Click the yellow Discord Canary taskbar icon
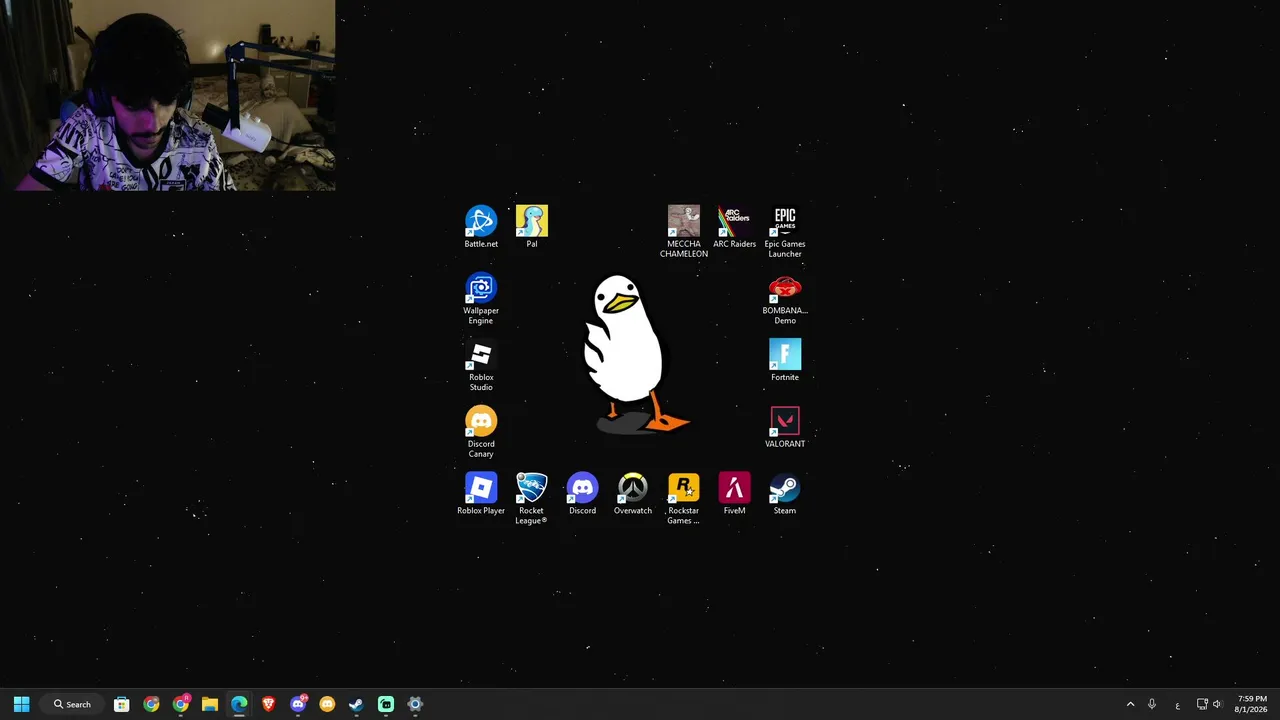Image resolution: width=1280 pixels, height=720 pixels. tap(327, 704)
